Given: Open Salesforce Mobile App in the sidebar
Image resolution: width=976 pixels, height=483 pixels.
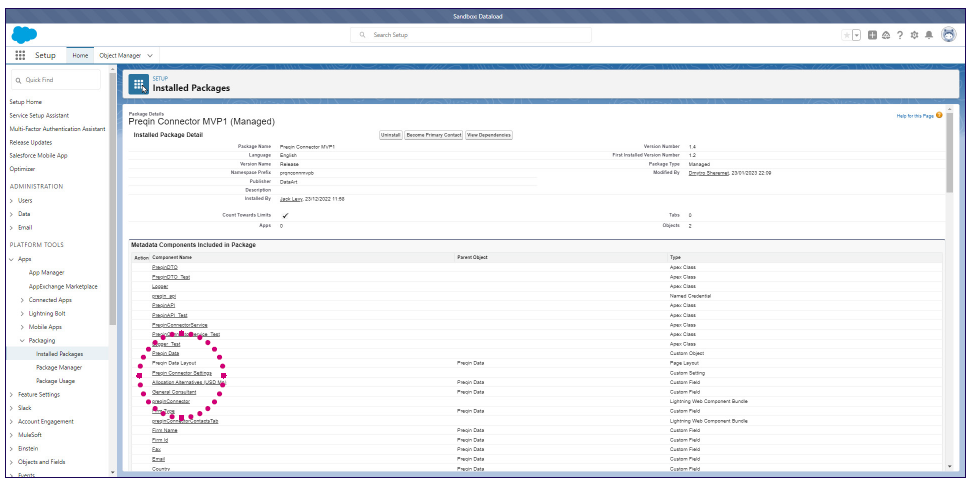Looking at the screenshot, I should pyautogui.click(x=39, y=156).
